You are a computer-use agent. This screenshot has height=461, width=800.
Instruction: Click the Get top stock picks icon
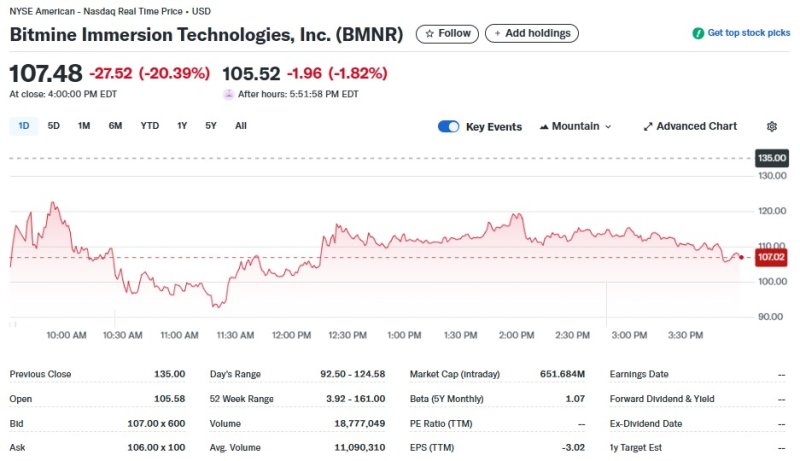pyautogui.click(x=698, y=33)
